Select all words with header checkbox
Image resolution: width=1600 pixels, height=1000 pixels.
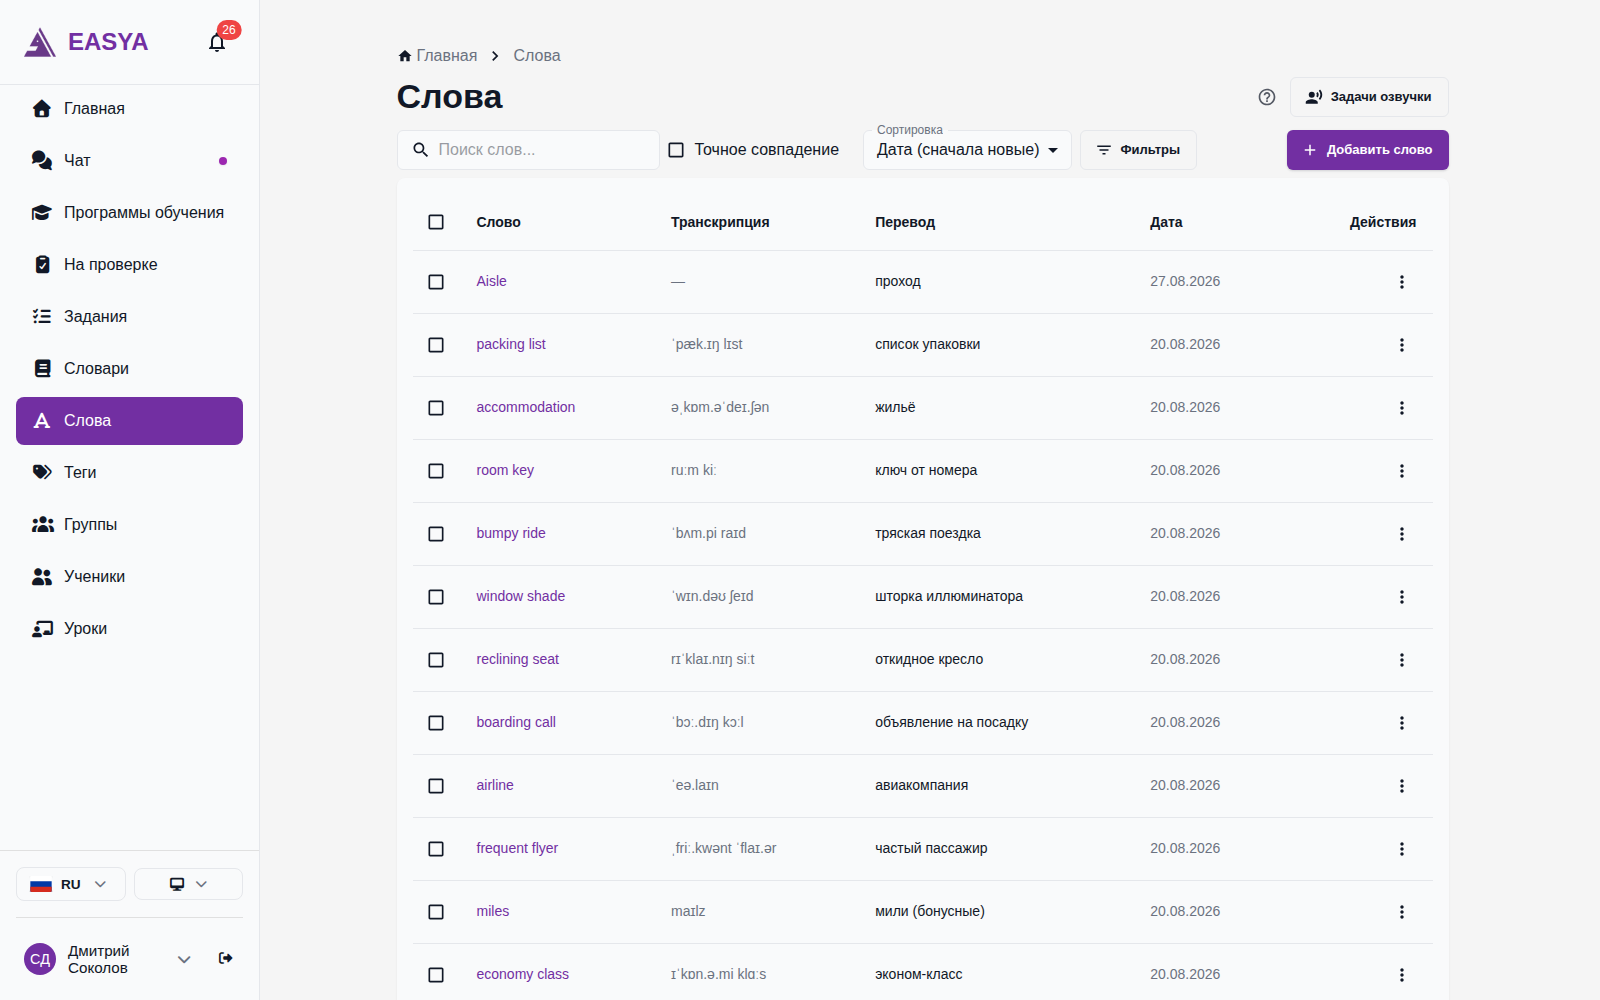(x=436, y=222)
